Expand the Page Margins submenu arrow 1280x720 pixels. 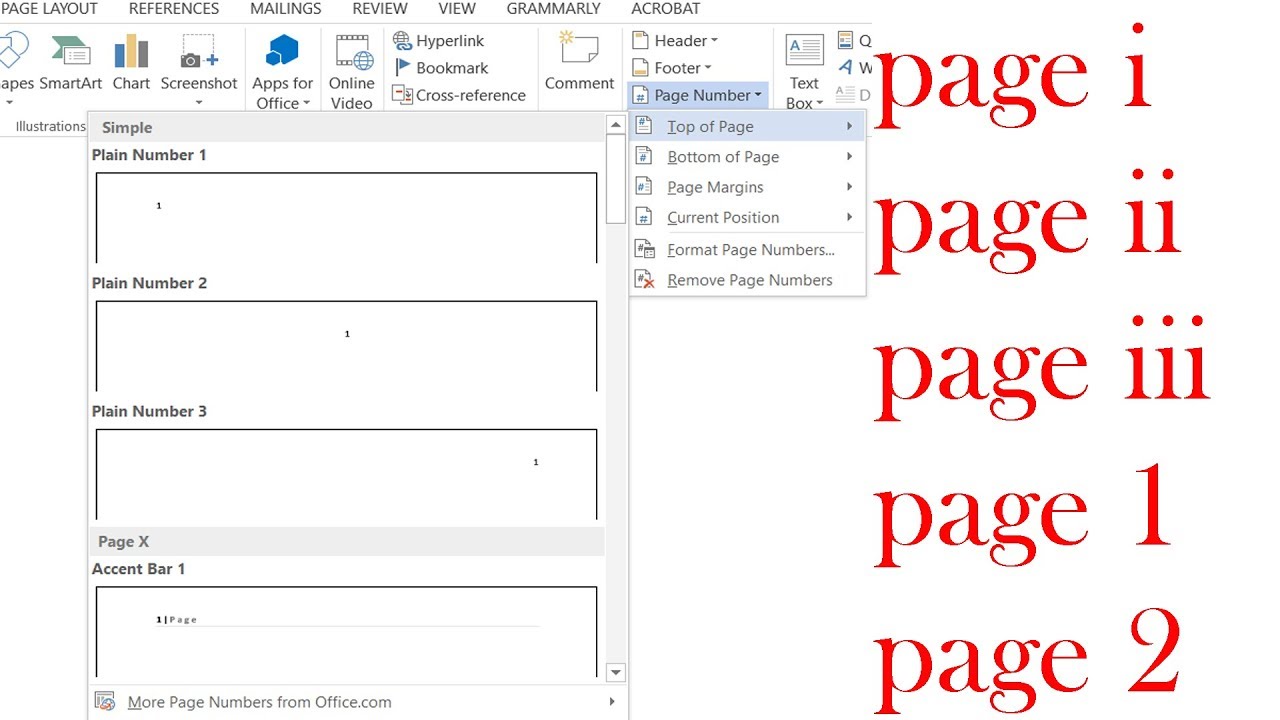pos(849,187)
